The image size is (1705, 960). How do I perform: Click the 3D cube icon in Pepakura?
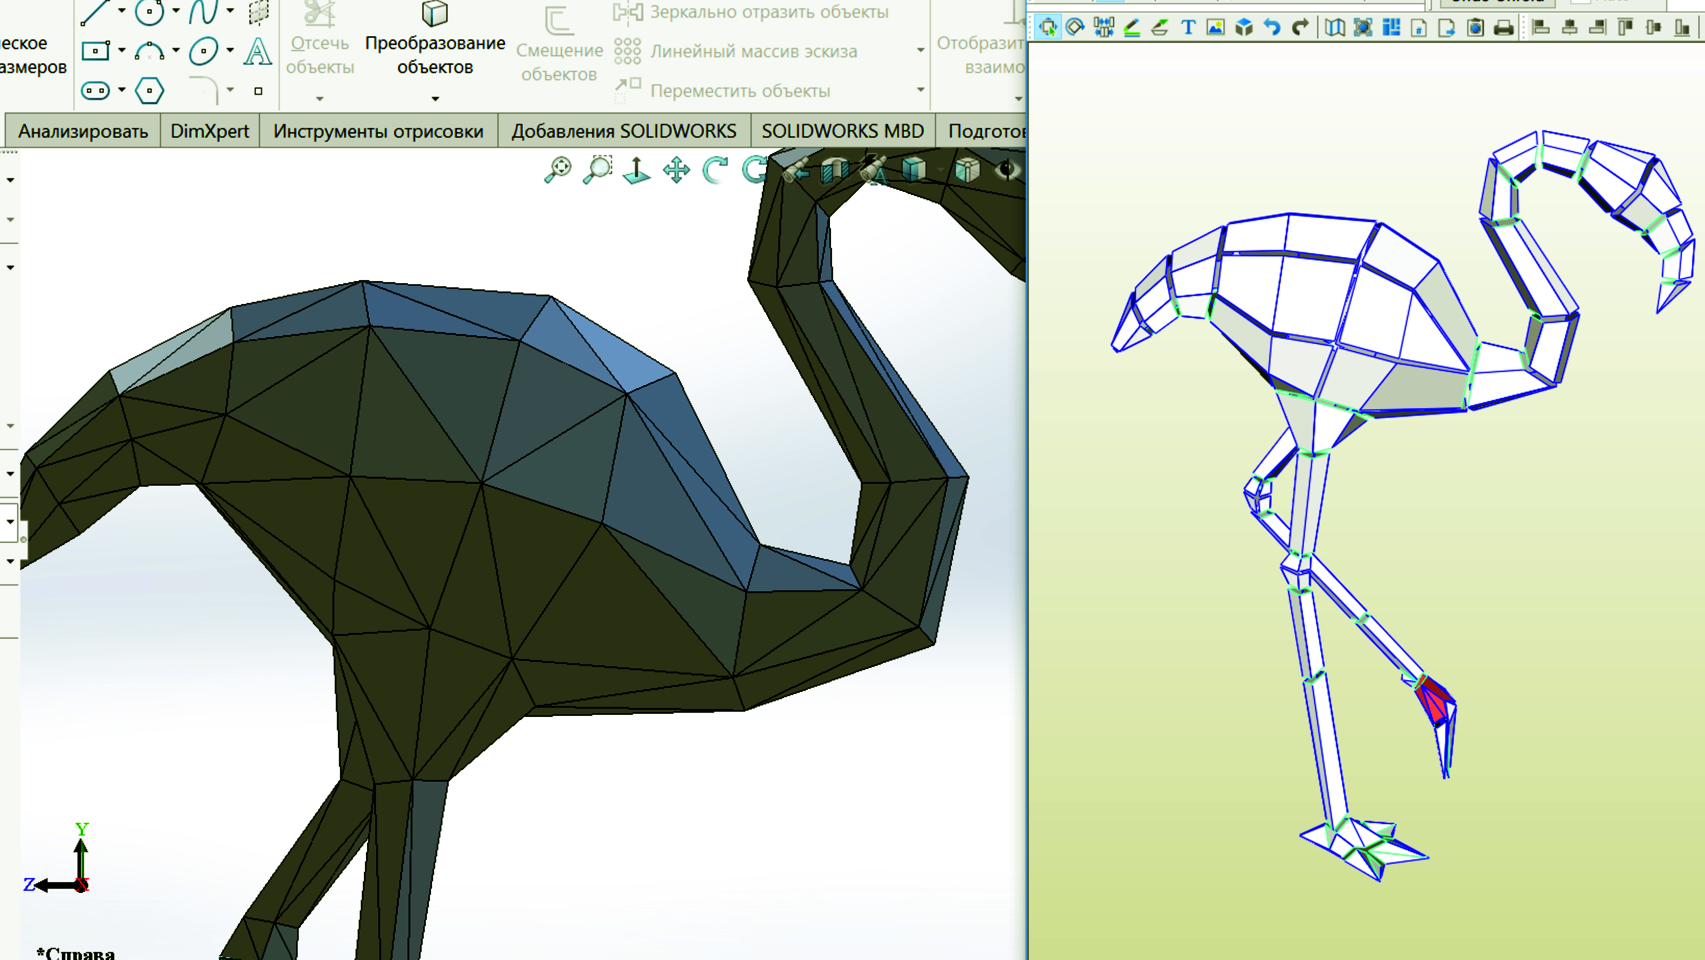1243,27
